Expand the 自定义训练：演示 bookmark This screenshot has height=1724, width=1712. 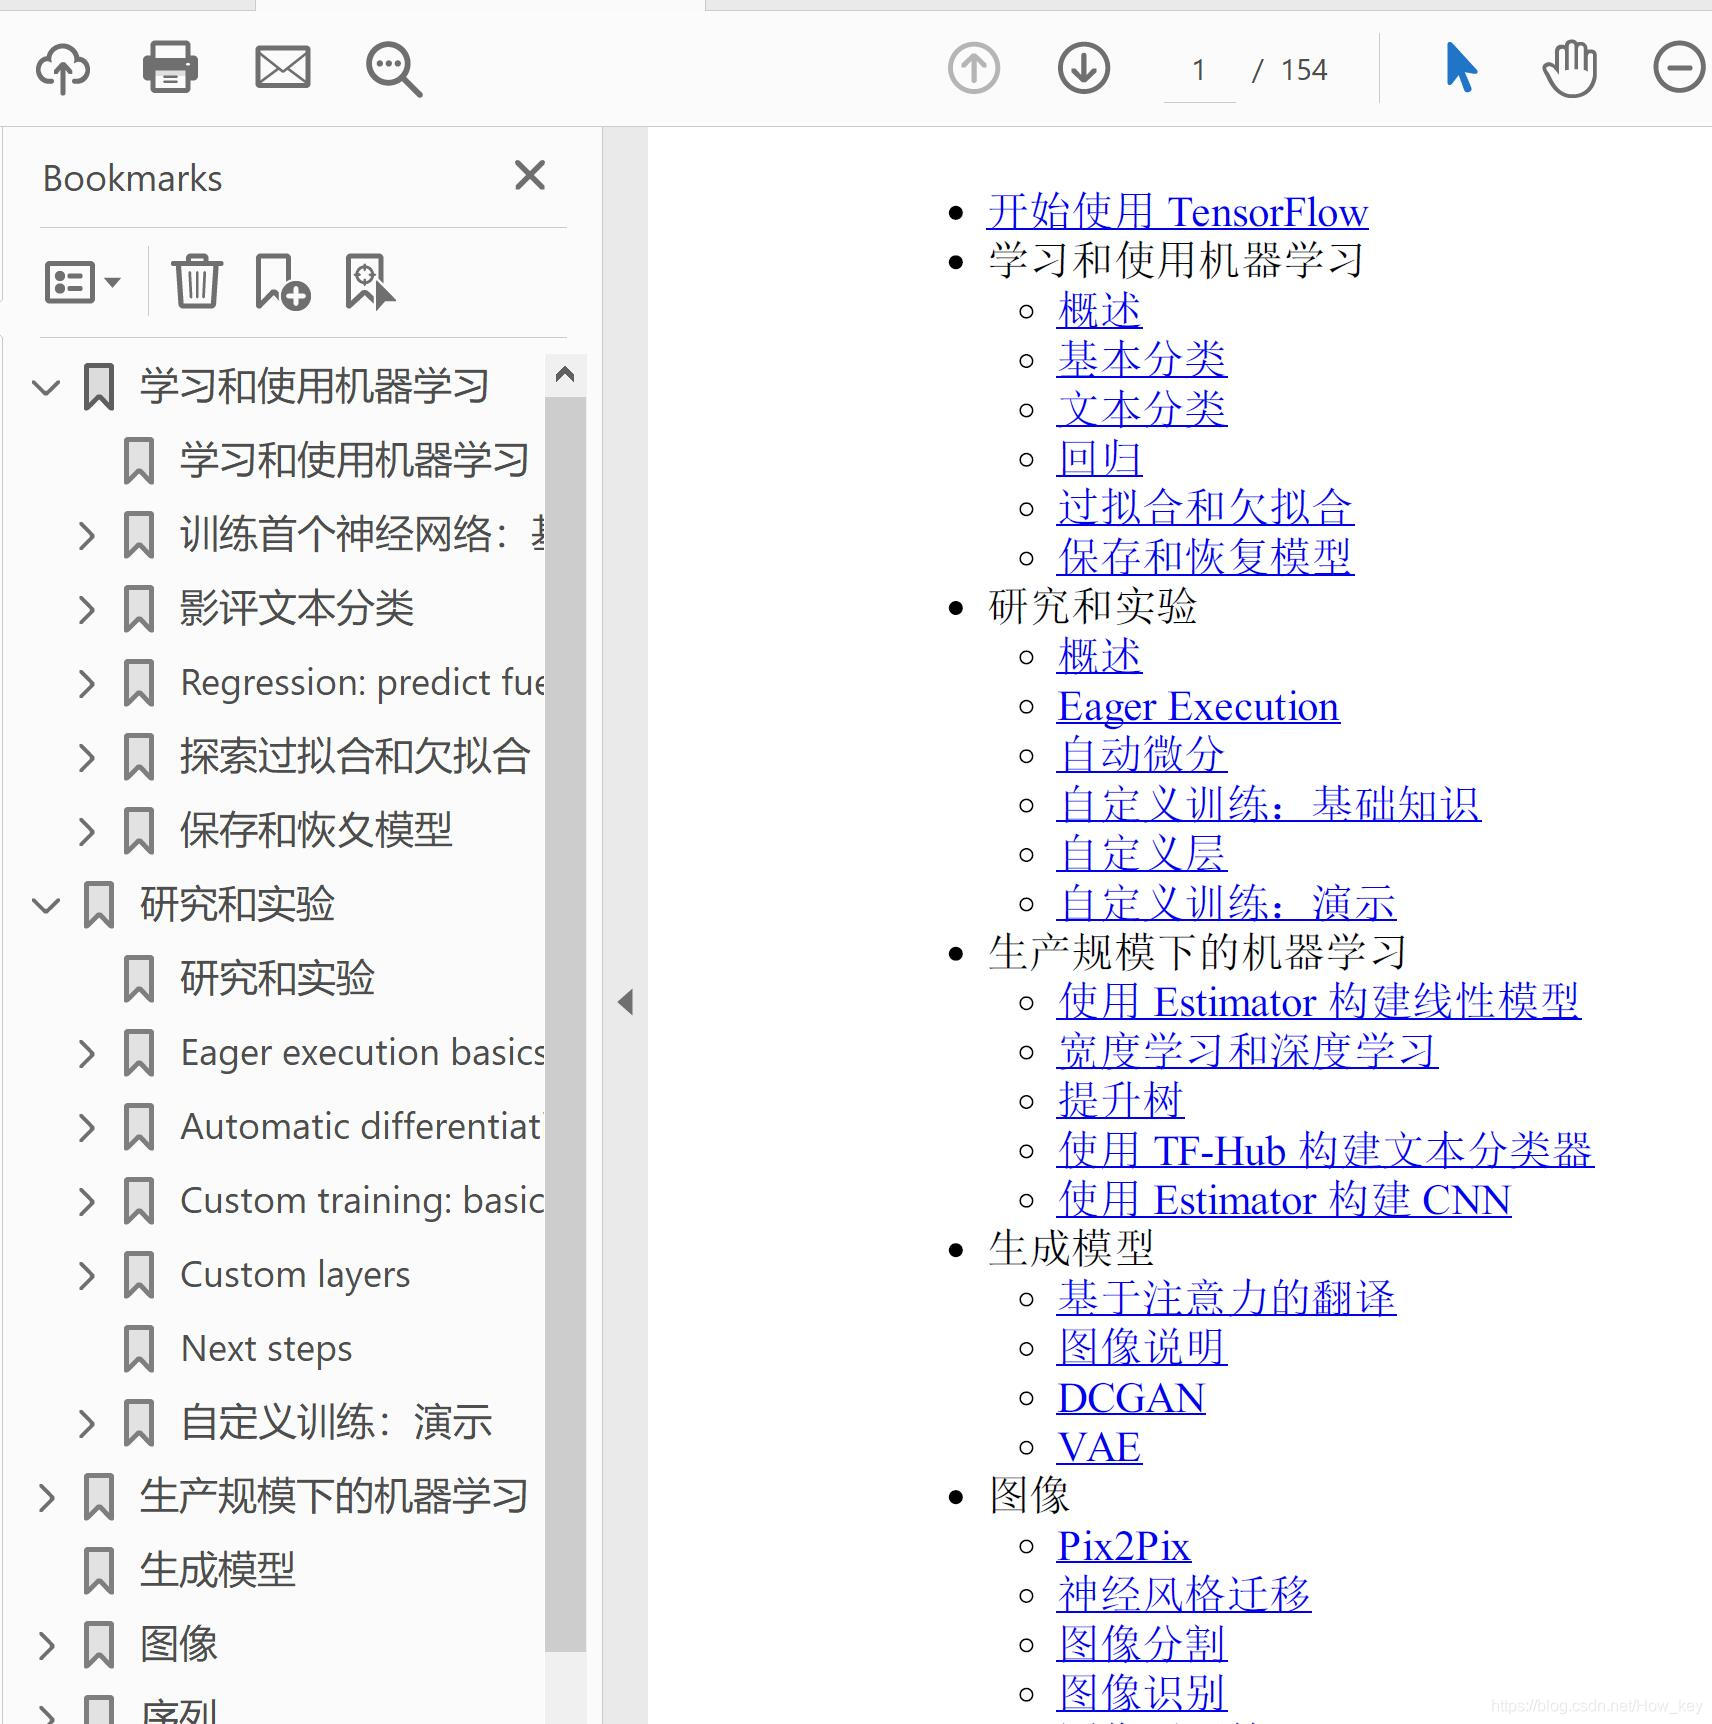click(x=87, y=1423)
